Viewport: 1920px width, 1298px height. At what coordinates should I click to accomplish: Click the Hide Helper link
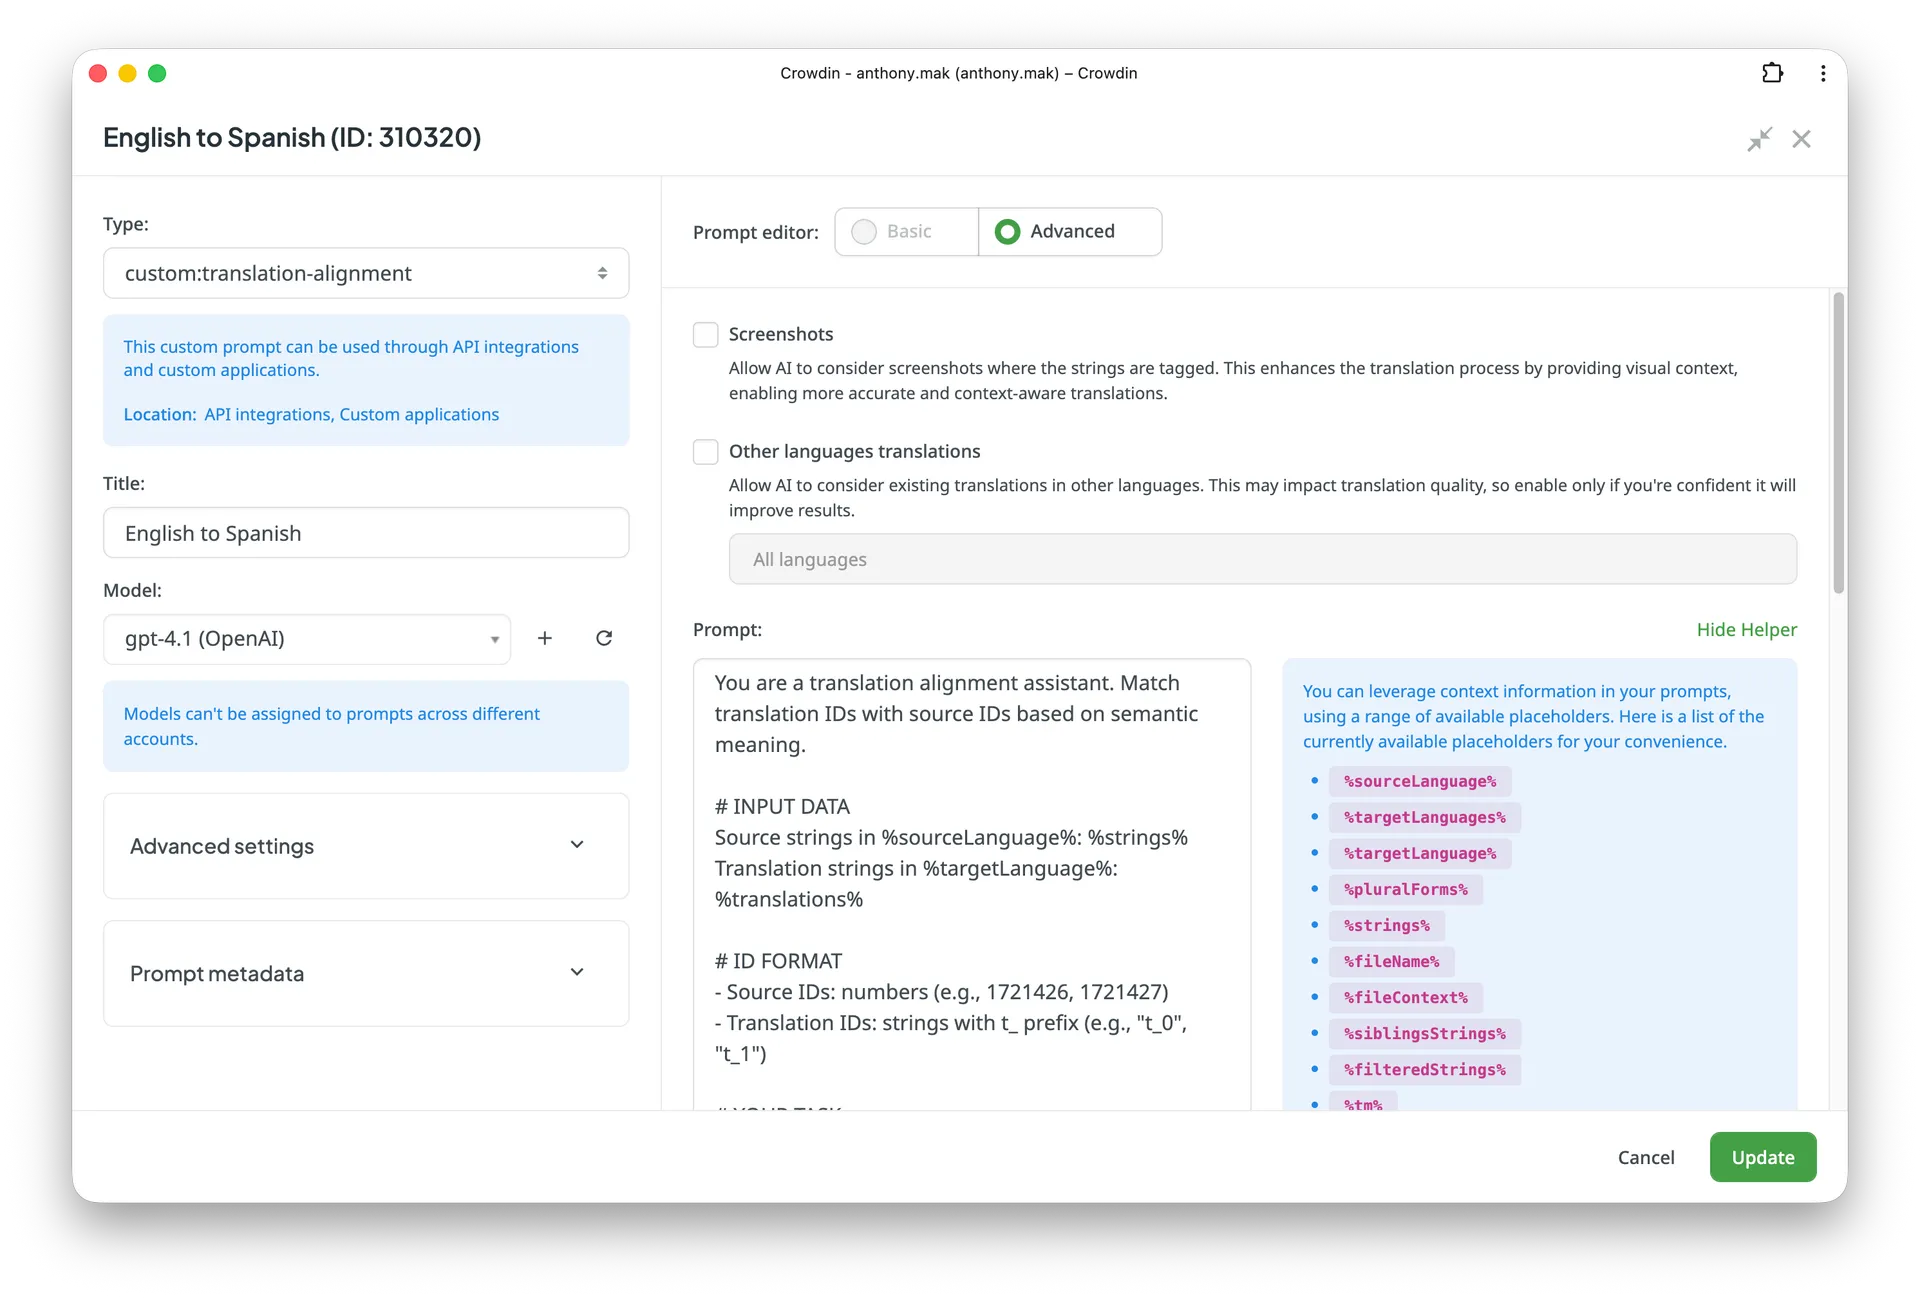(1746, 630)
